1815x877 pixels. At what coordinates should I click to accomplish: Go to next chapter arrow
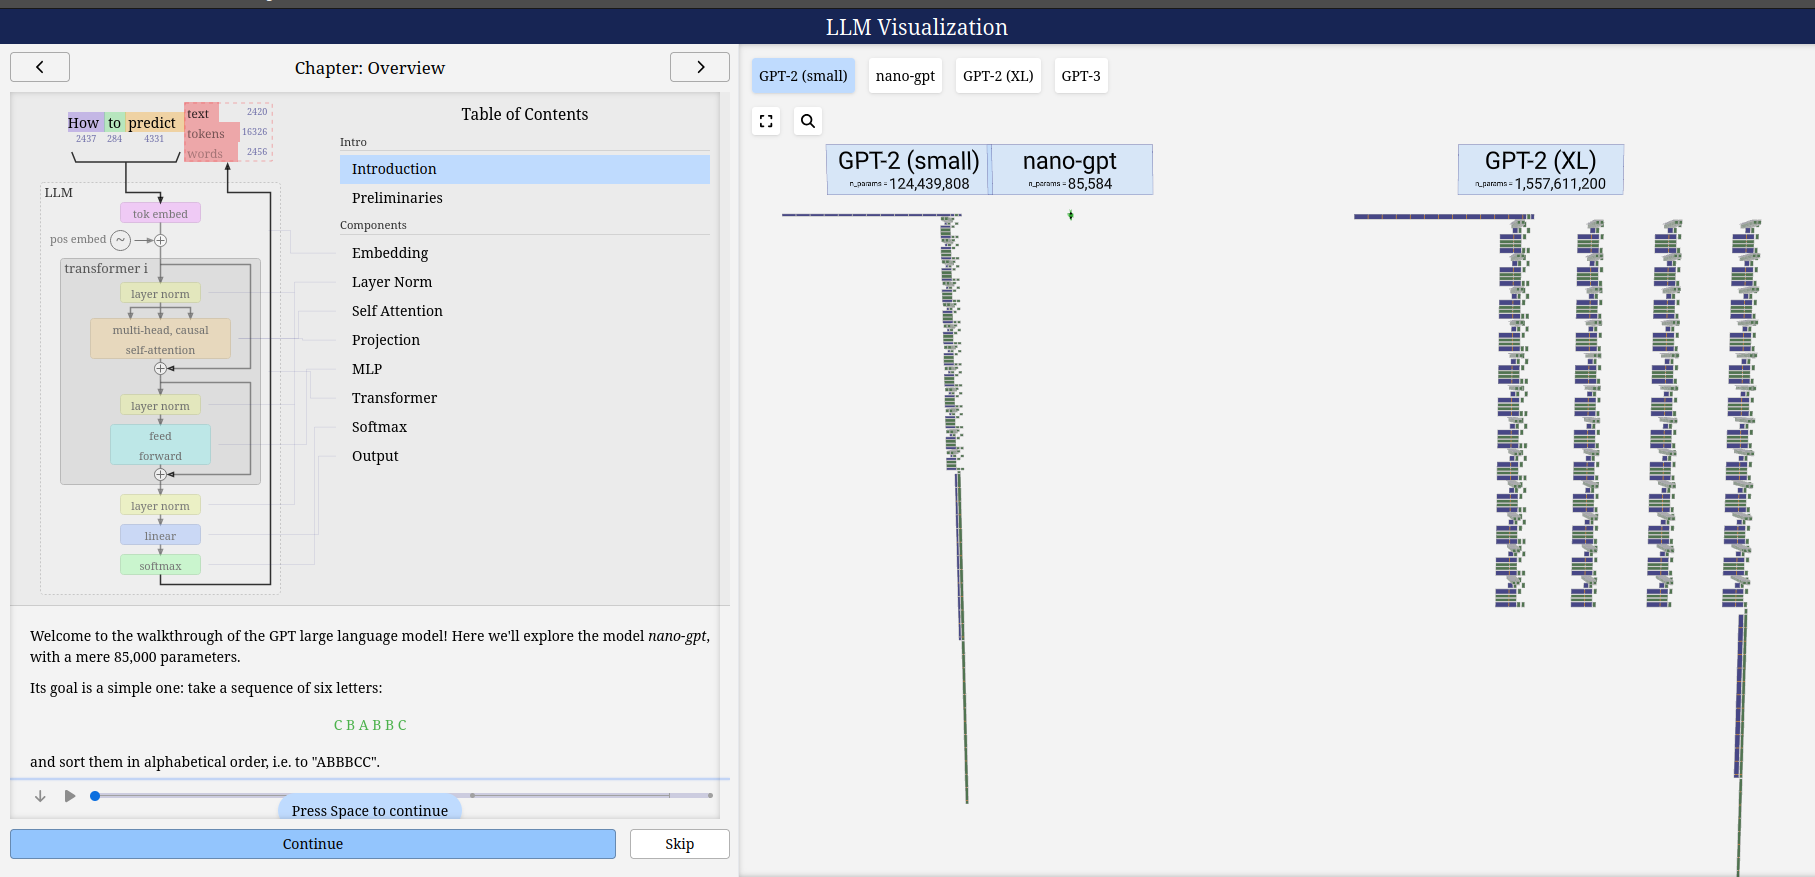tap(700, 67)
